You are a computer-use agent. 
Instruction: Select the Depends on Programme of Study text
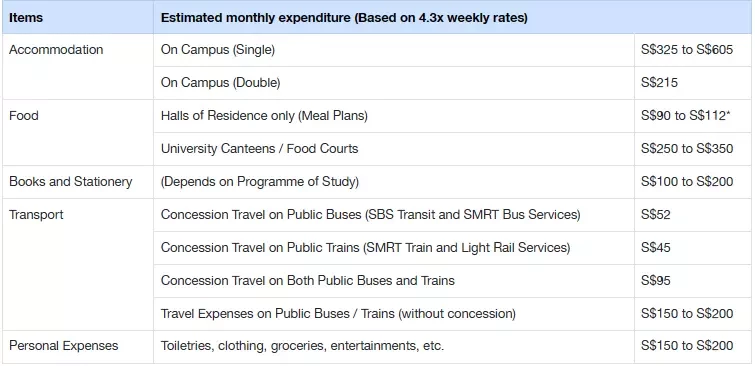[260, 182]
